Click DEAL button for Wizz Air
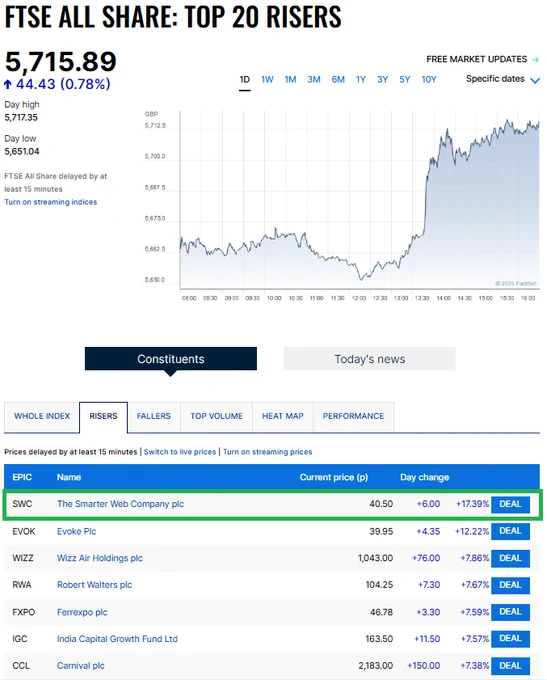Image resolution: width=547 pixels, height=680 pixels. pyautogui.click(x=510, y=558)
